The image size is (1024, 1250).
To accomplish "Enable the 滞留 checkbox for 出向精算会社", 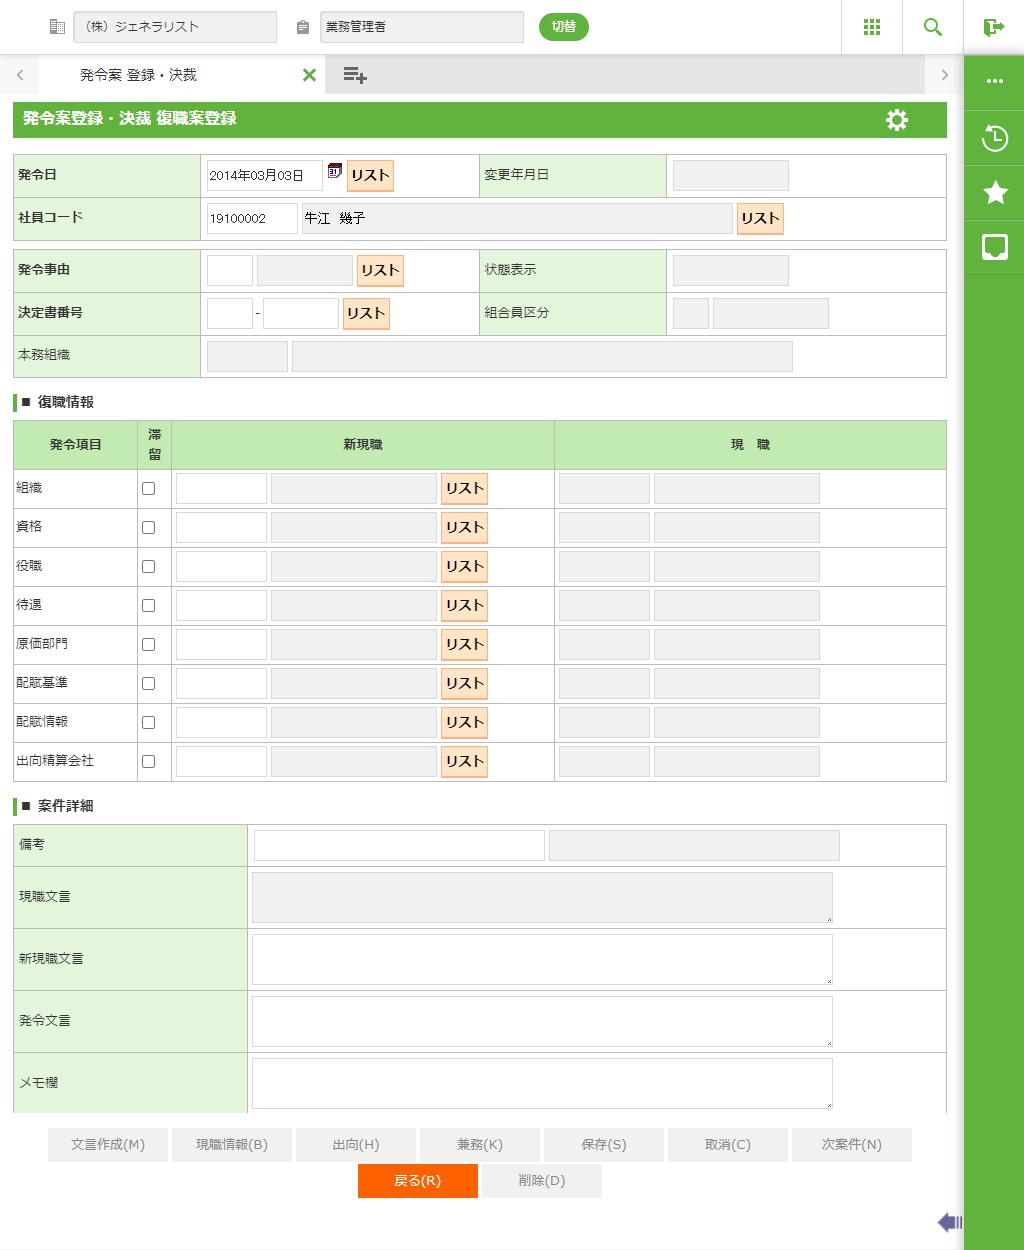I will pos(148,762).
